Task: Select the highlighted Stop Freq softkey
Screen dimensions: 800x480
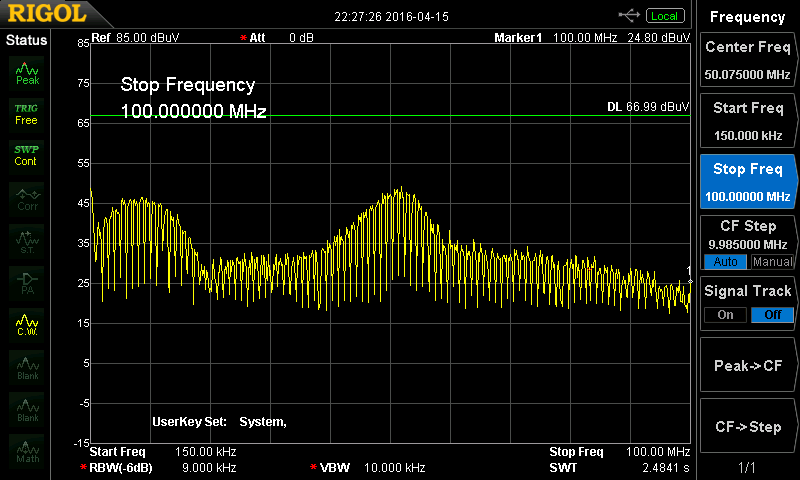Action: (x=748, y=181)
